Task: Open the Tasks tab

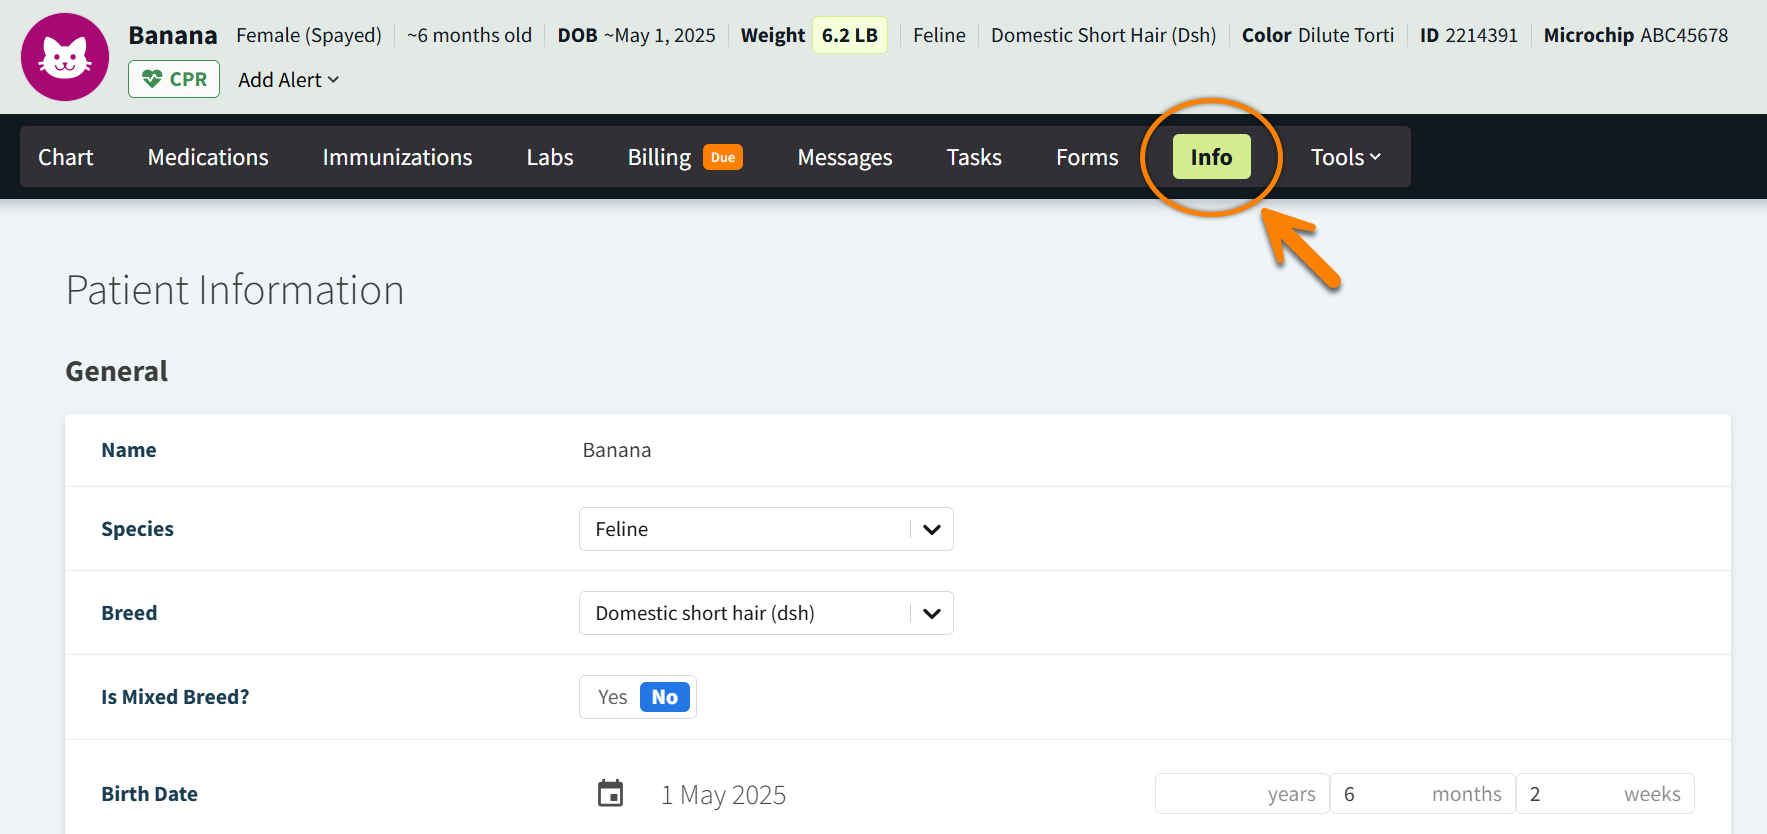Action: [x=974, y=157]
